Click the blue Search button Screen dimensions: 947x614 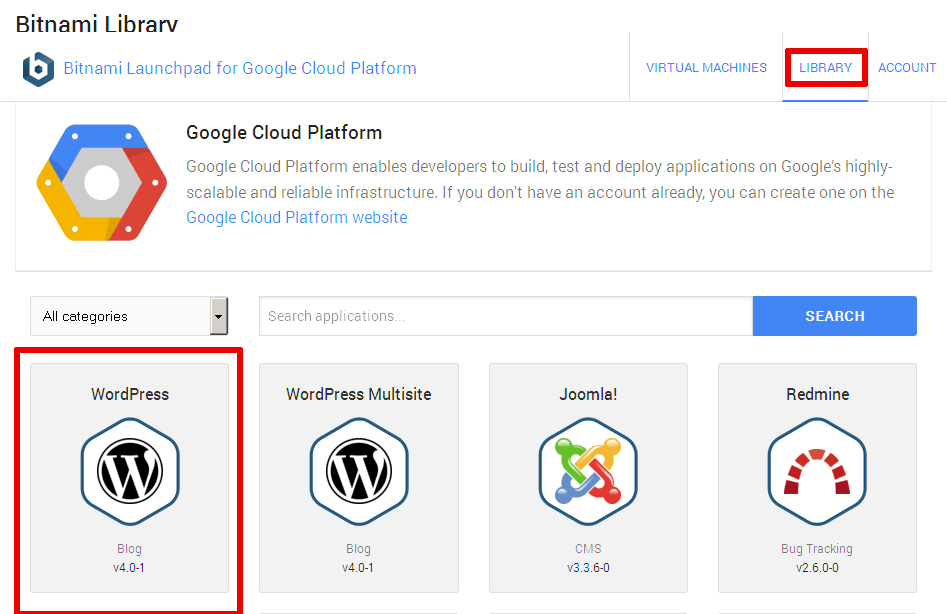[835, 316]
